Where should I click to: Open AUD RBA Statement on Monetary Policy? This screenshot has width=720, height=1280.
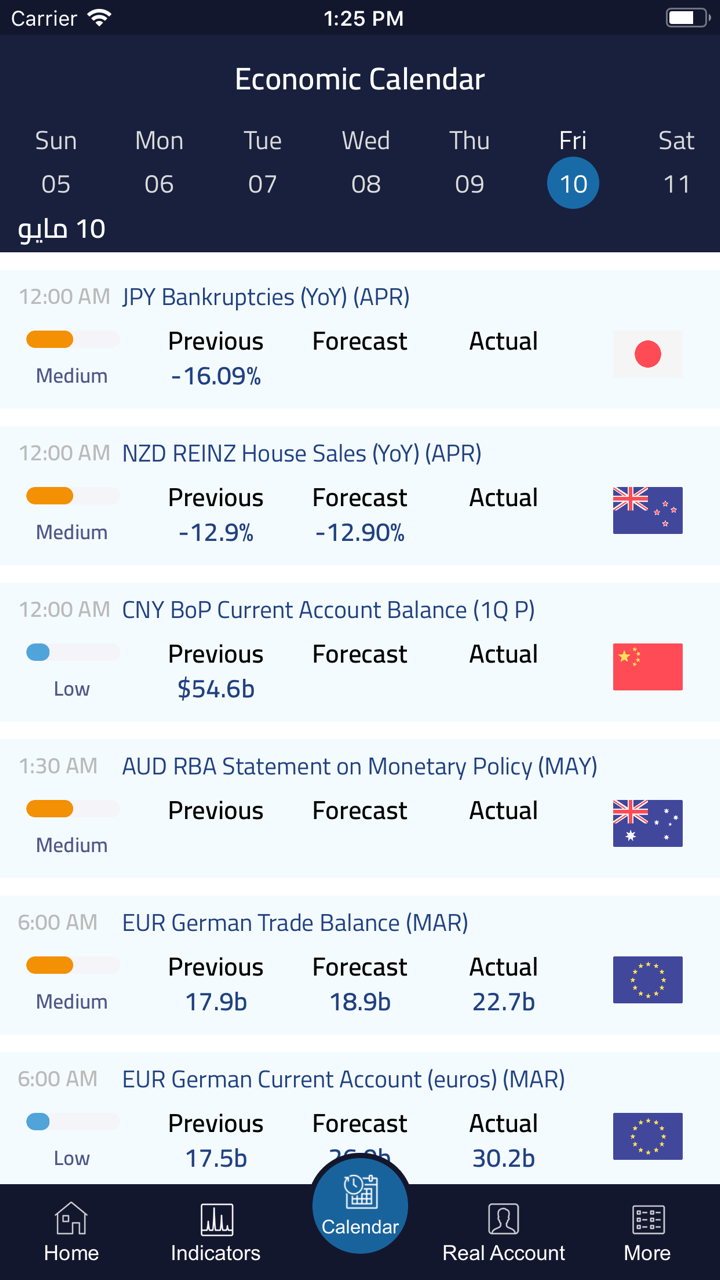[x=360, y=767]
